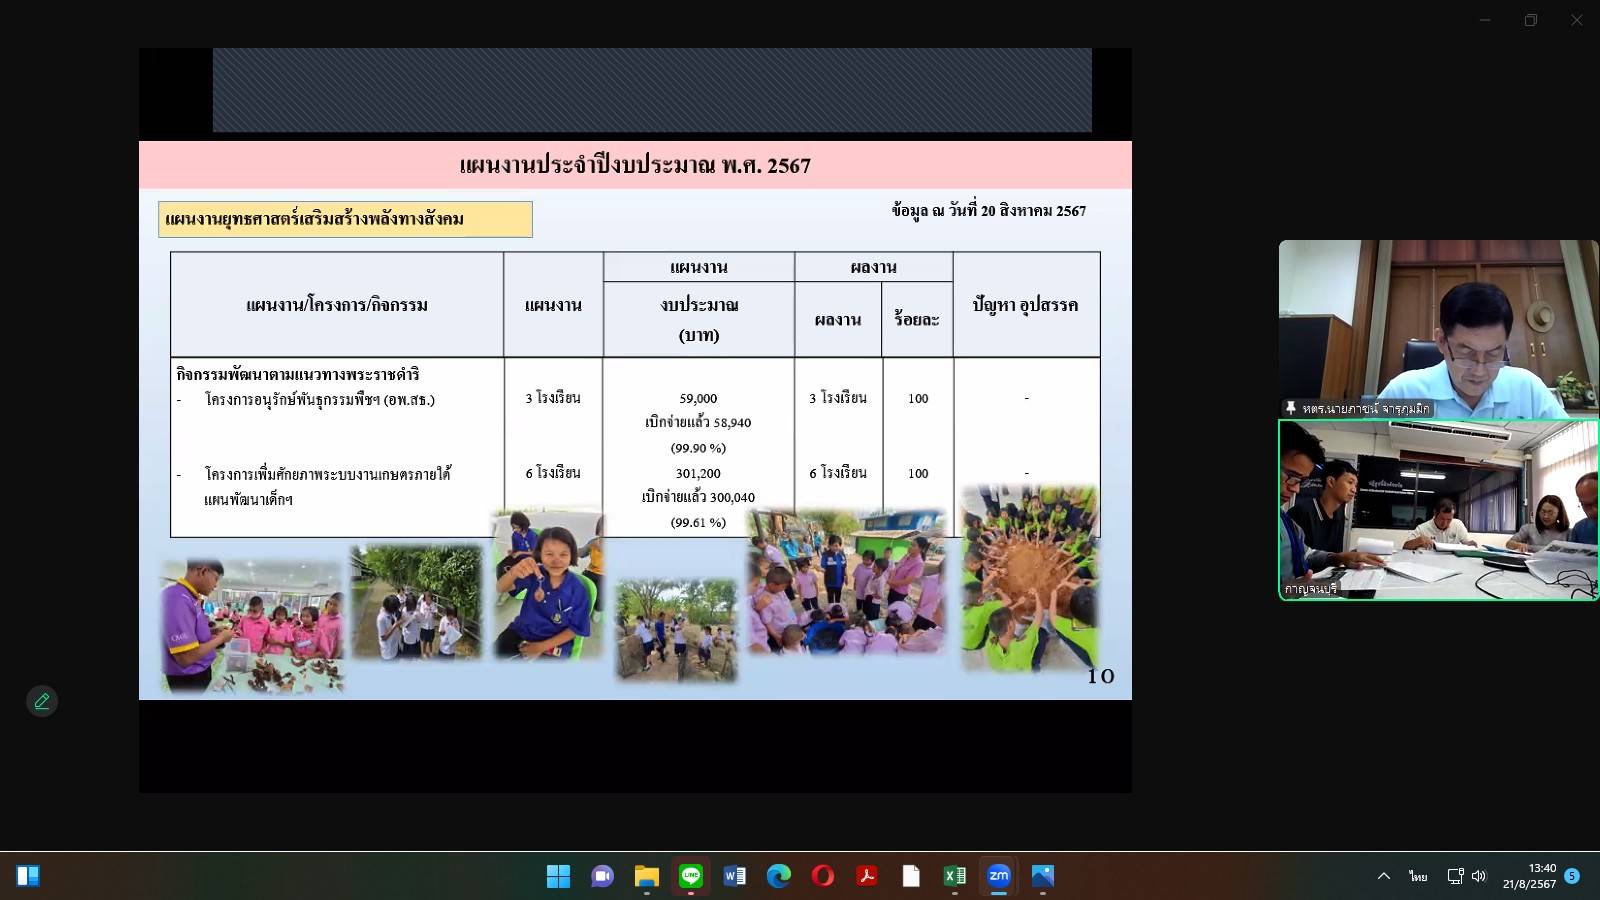
Task: Click the row โครงการอนุรักษ์พันธุกรรมพืชฯ (อพ.สธ.)
Action: [320, 400]
